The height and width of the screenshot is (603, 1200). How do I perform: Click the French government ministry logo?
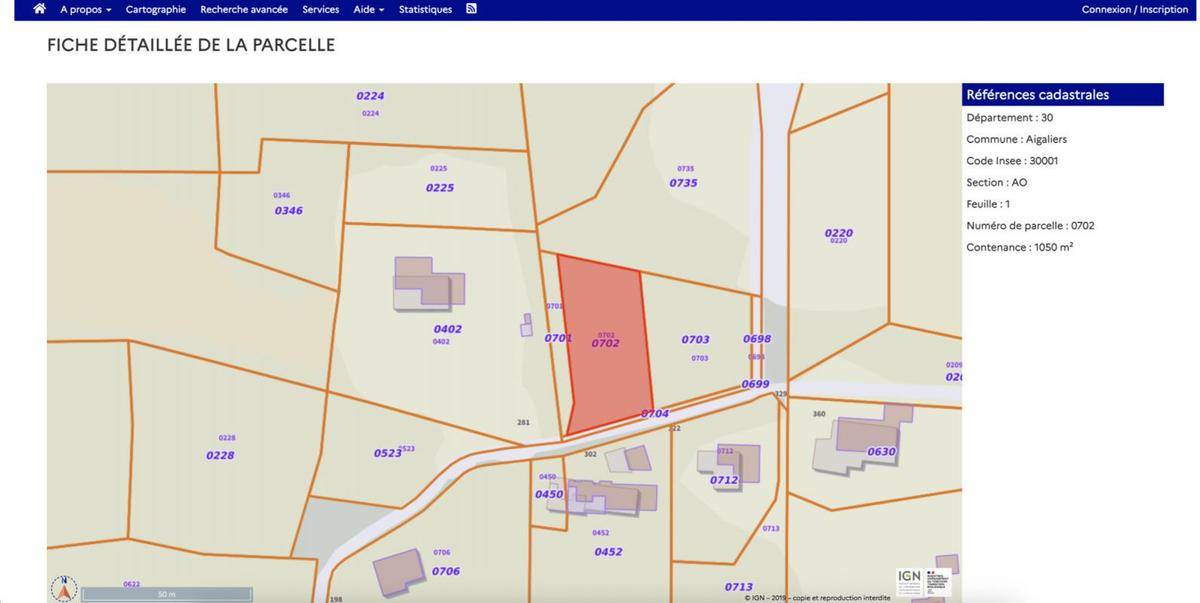938,581
